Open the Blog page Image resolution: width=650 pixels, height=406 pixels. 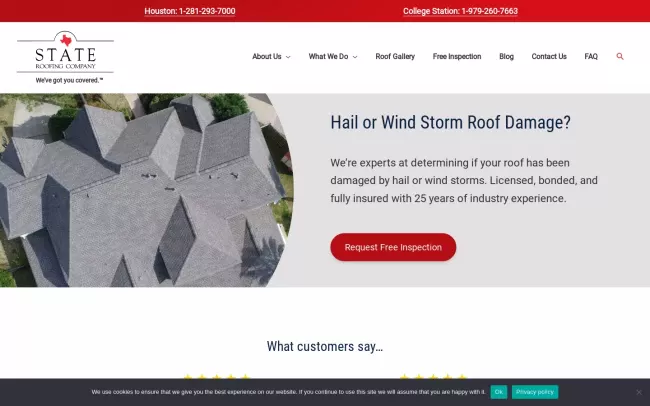tap(506, 57)
